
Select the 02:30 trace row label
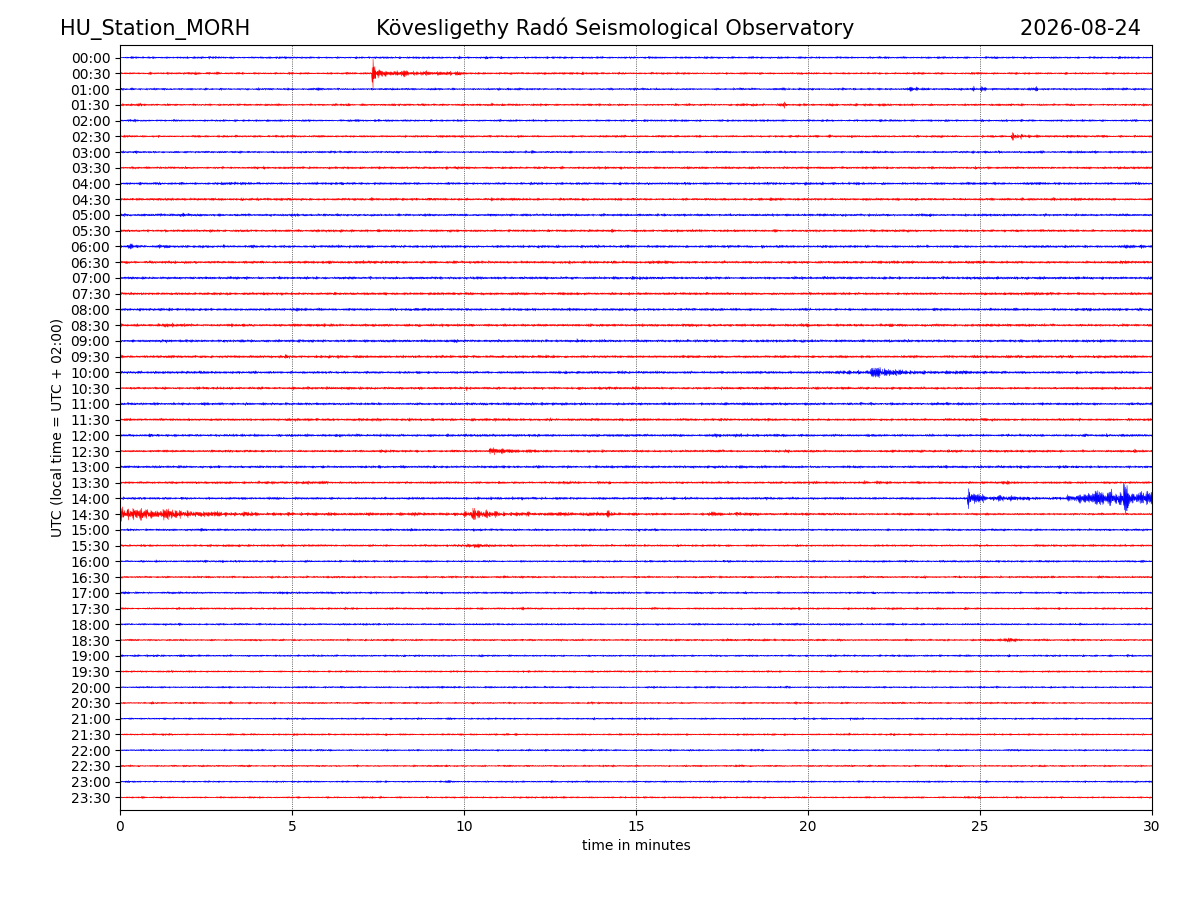[x=91, y=137]
